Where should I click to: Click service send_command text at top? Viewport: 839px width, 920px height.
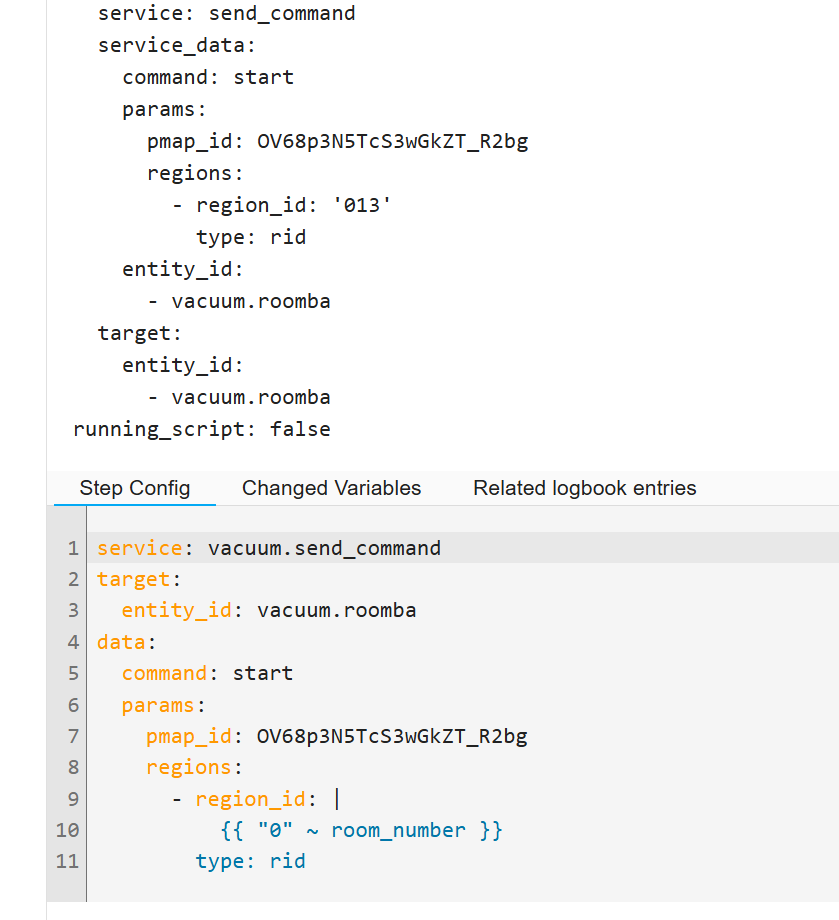[x=226, y=13]
